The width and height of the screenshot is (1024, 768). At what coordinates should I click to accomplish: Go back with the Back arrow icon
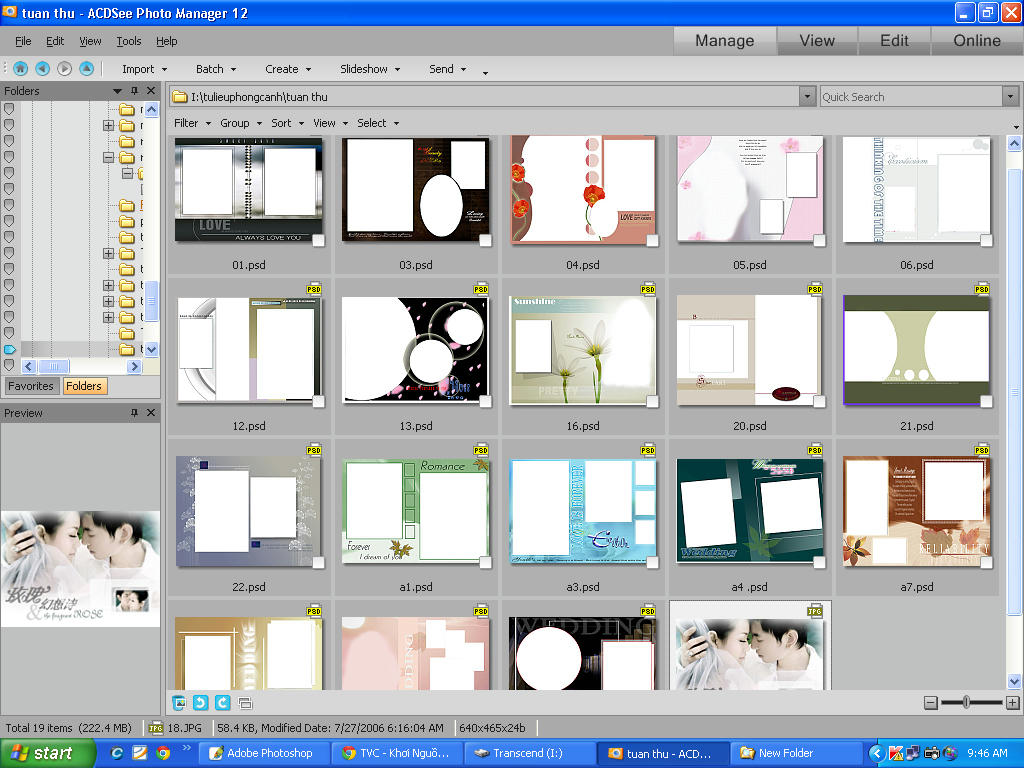[x=42, y=68]
